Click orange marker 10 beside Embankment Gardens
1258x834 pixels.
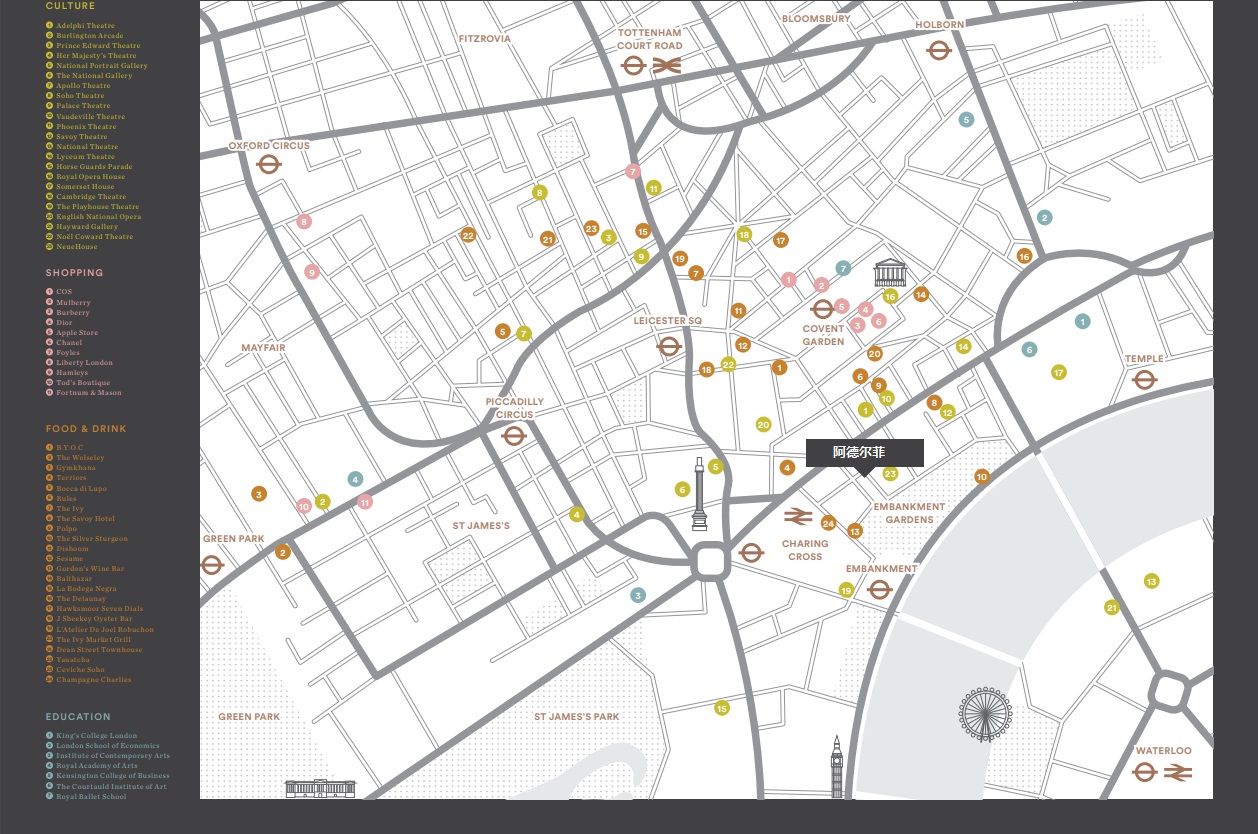[x=982, y=477]
